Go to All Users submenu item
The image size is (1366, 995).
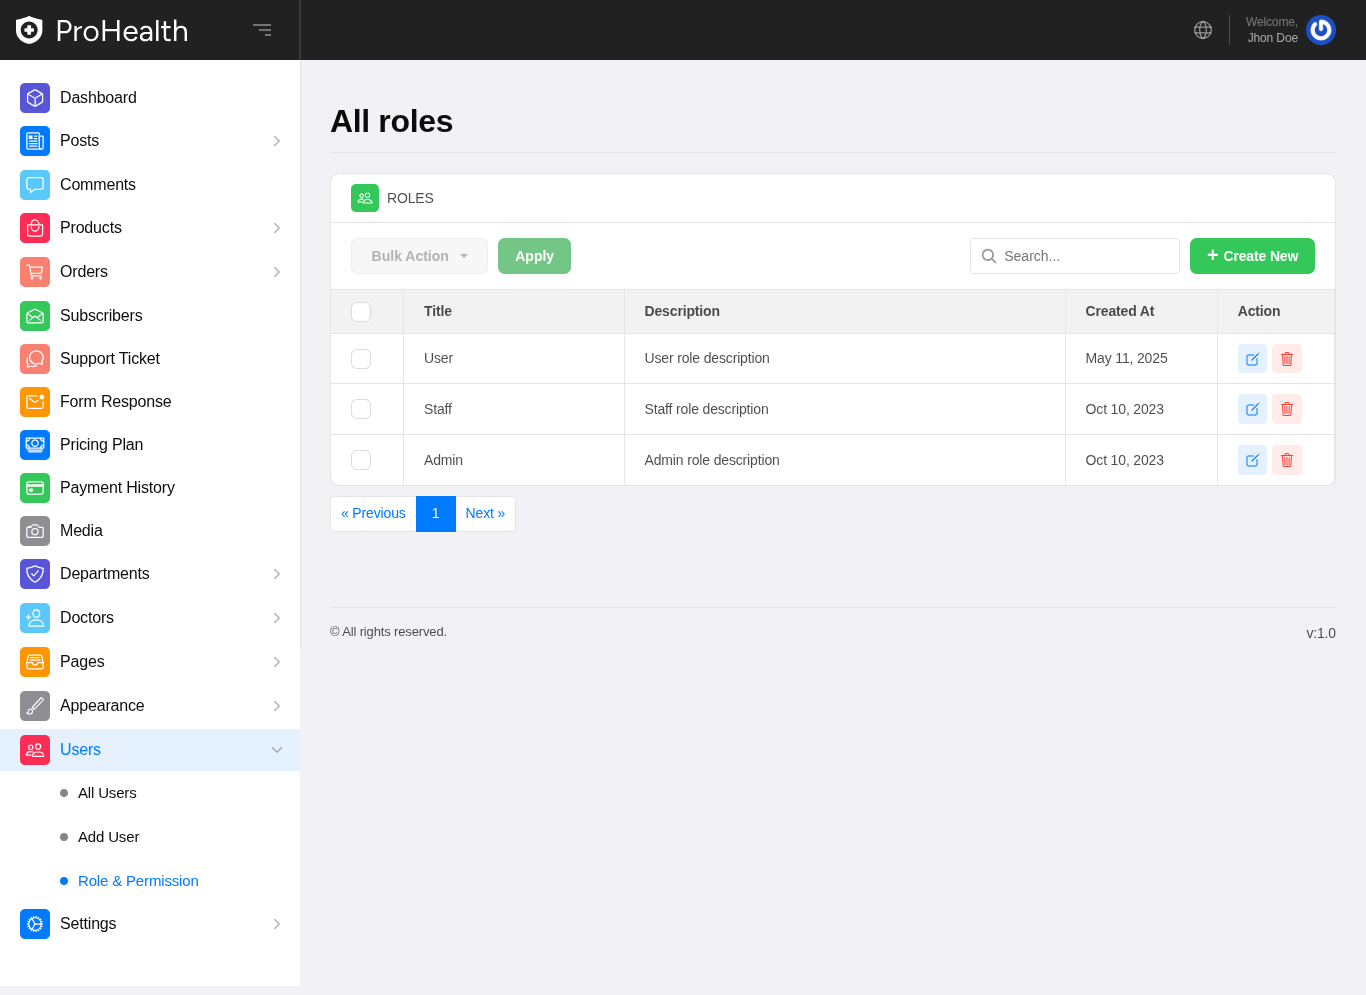[107, 793]
